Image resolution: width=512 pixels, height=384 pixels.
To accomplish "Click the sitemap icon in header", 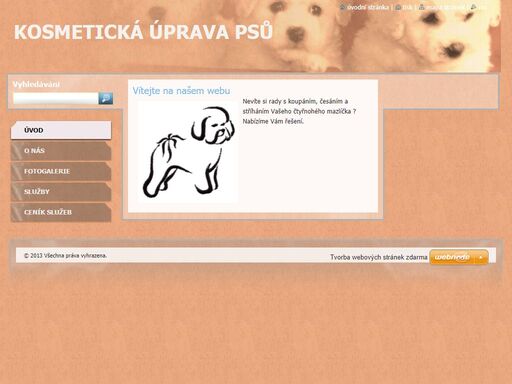I will 422,7.
